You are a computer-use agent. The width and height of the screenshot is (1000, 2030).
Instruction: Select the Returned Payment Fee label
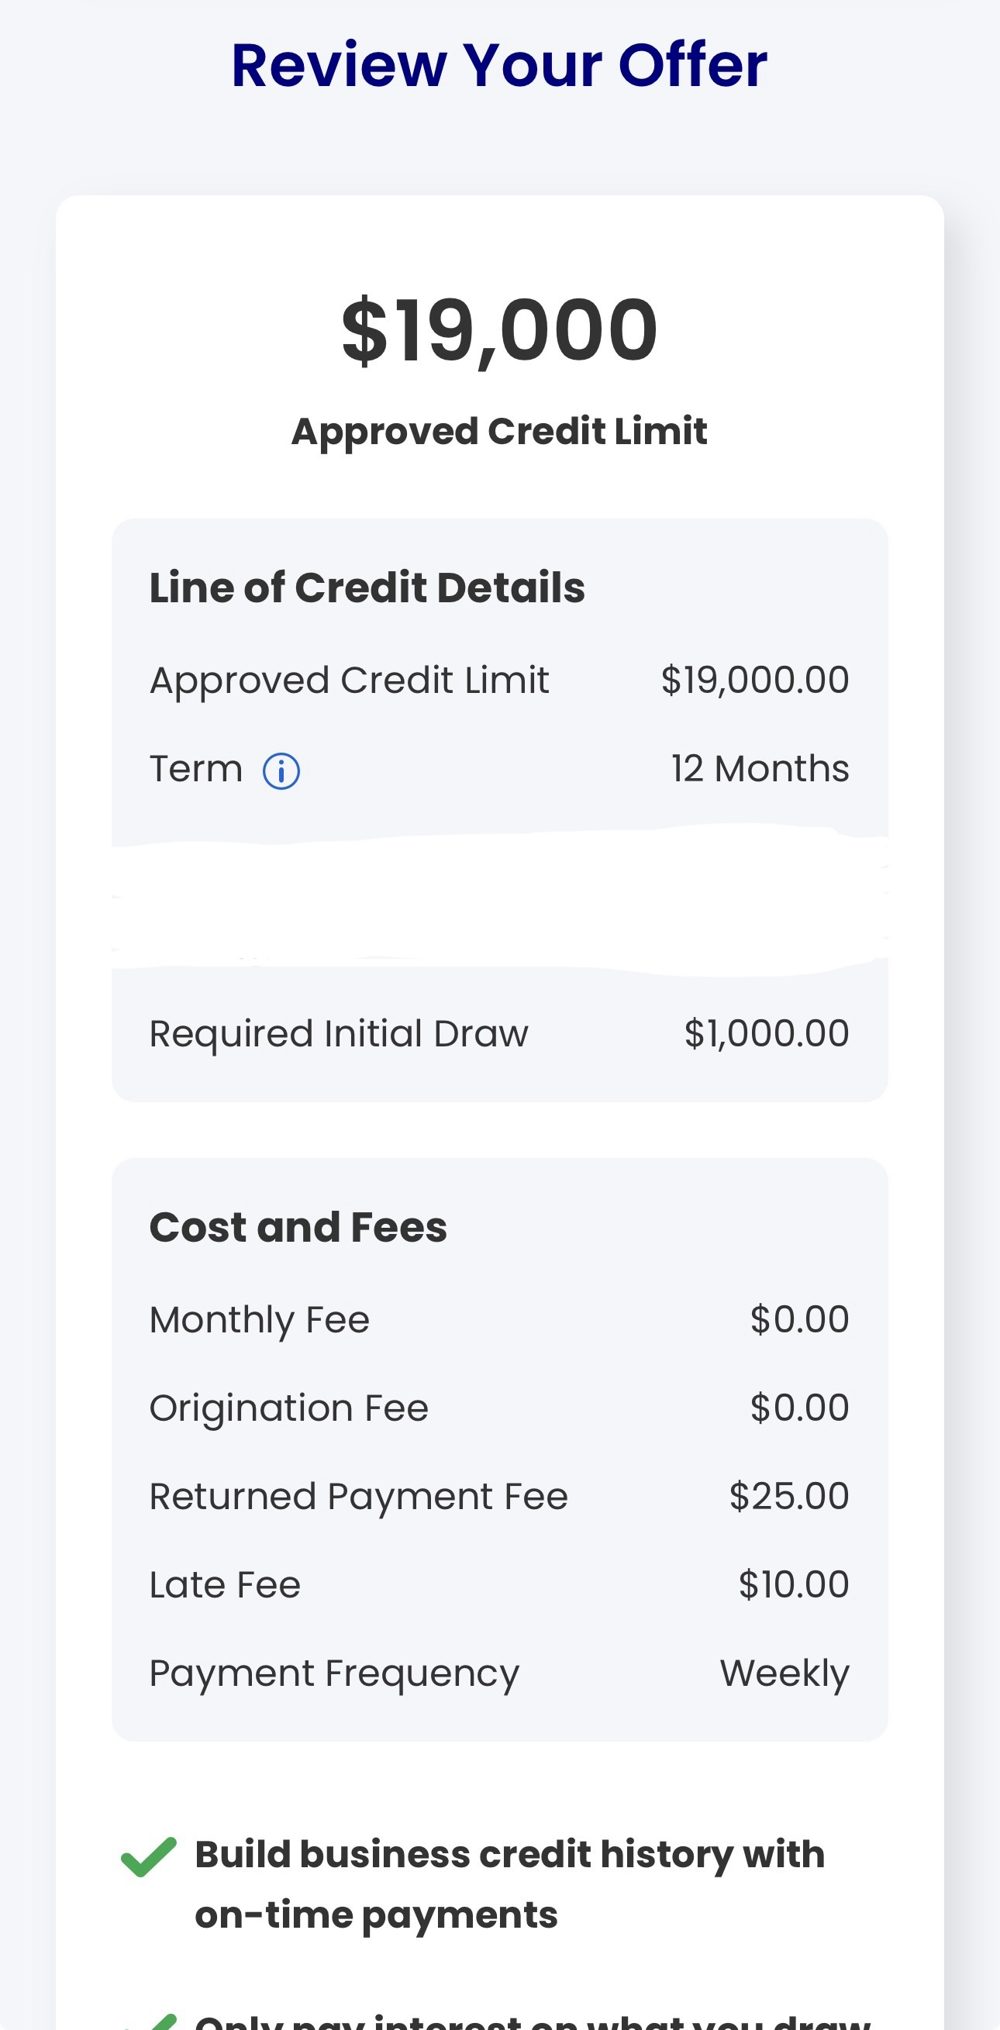click(x=359, y=1497)
